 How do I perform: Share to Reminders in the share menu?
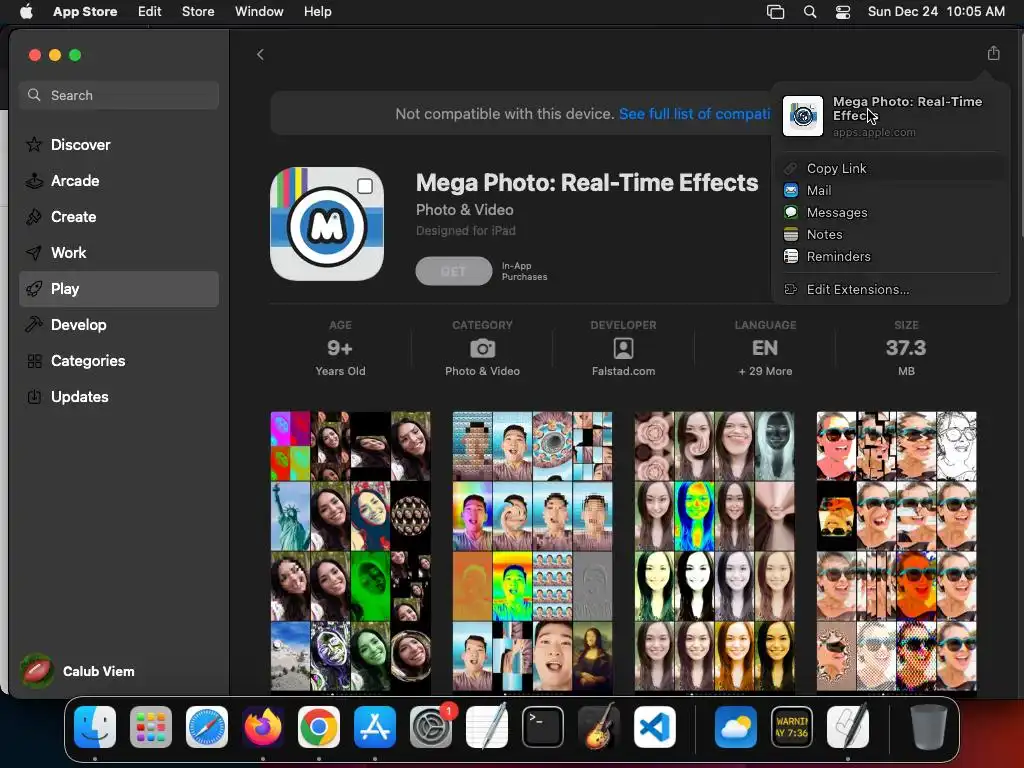(891, 257)
